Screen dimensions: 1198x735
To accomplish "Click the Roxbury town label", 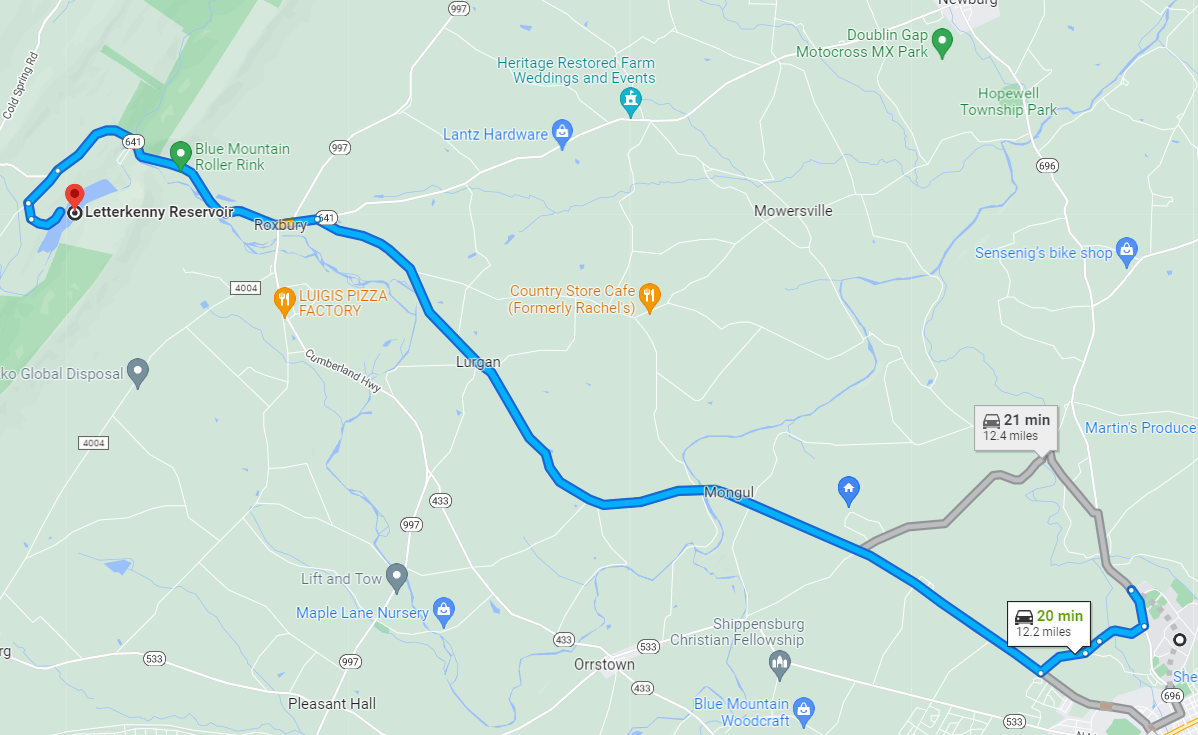I will click(280, 225).
